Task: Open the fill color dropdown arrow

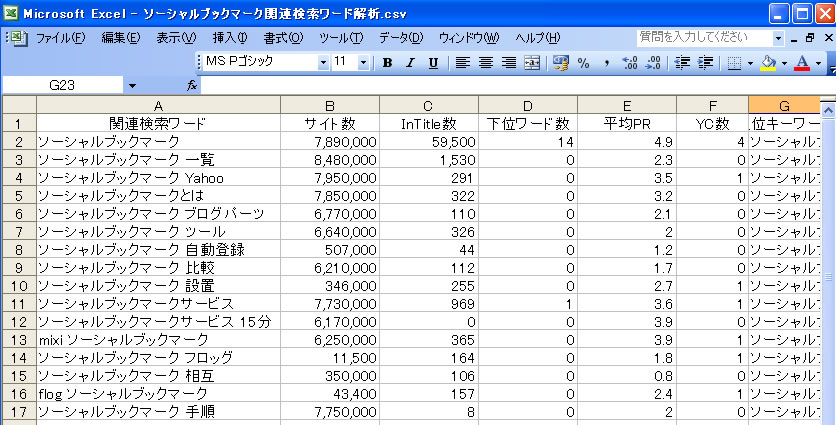Action: tap(784, 63)
